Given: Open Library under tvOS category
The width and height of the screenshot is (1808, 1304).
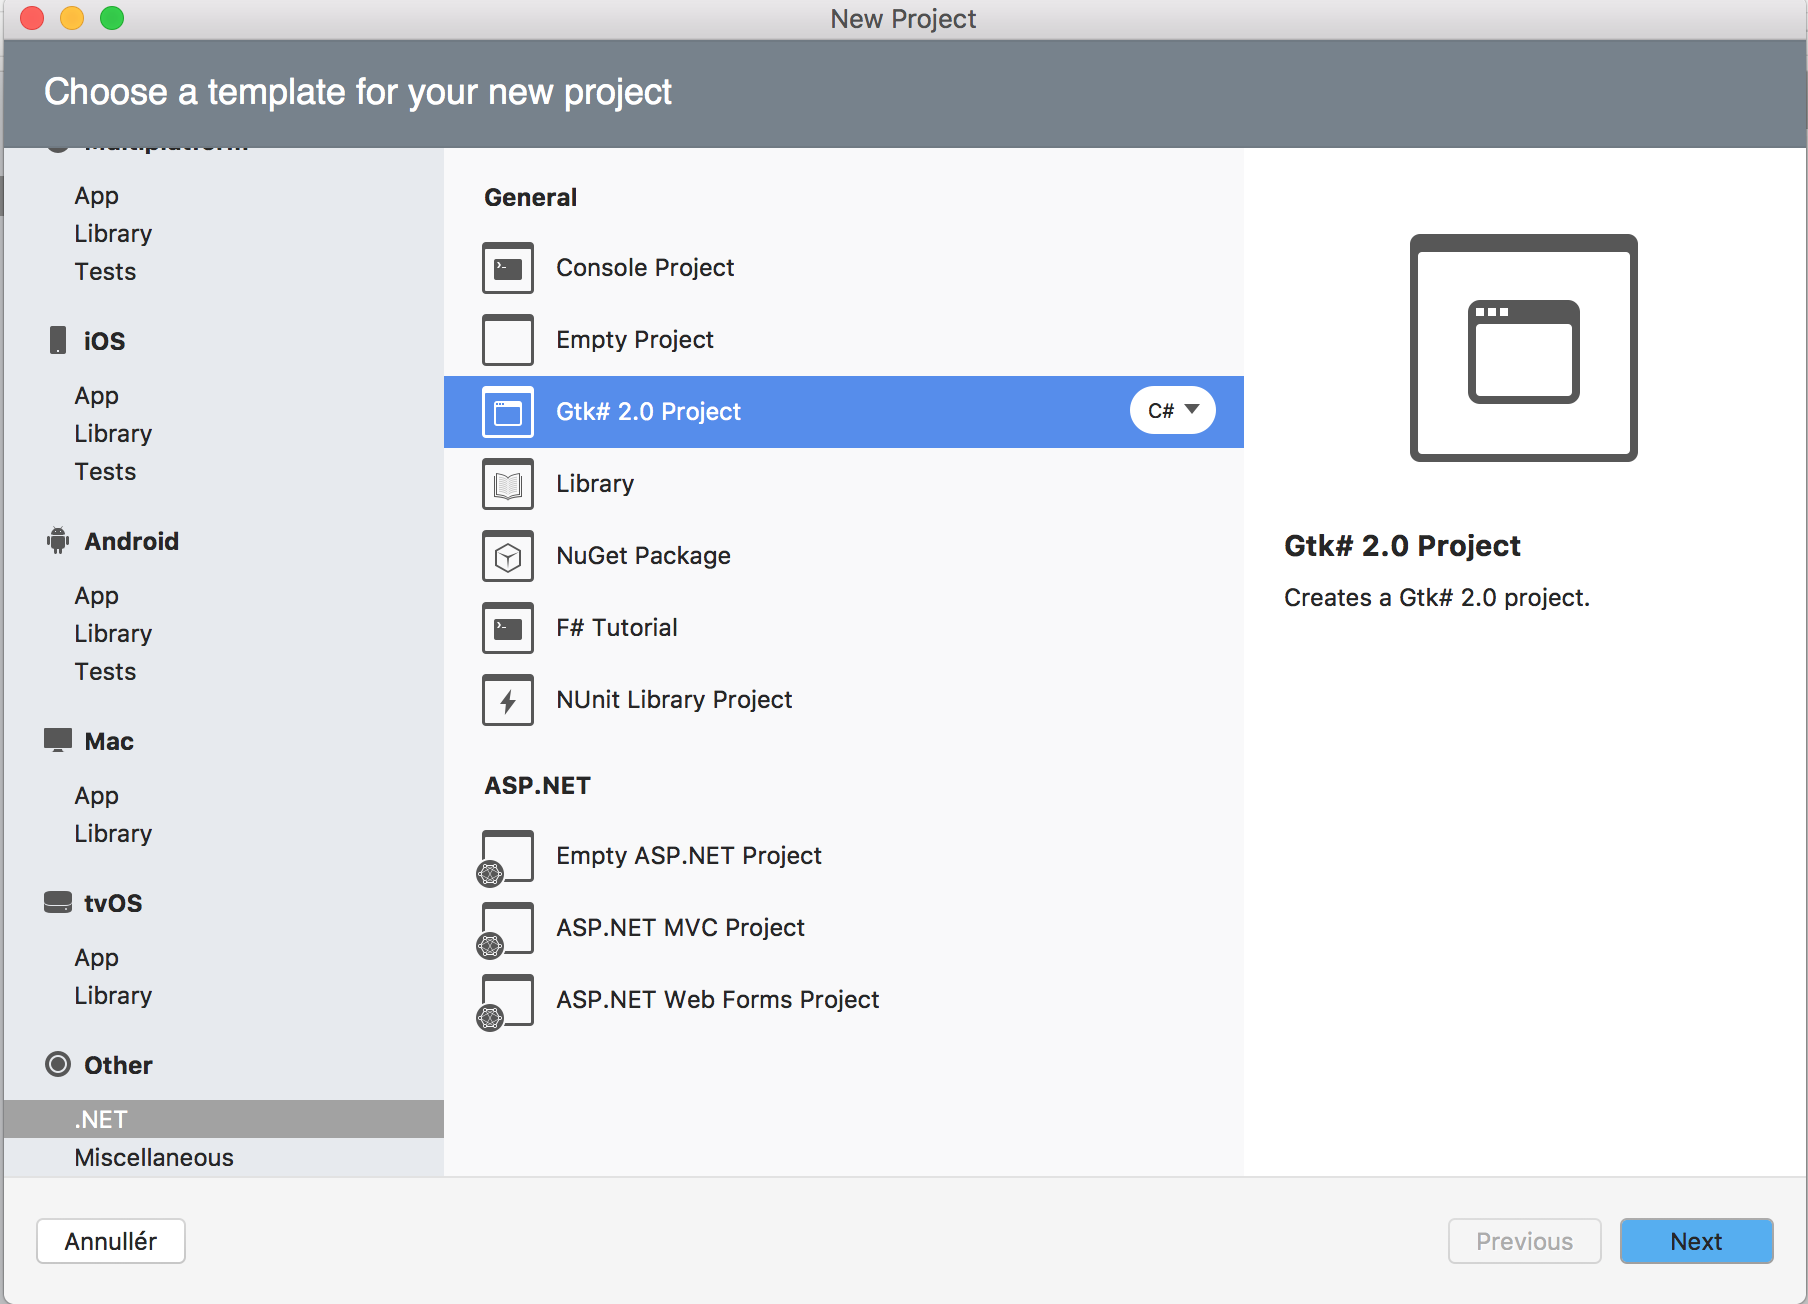Looking at the screenshot, I should tap(113, 996).
